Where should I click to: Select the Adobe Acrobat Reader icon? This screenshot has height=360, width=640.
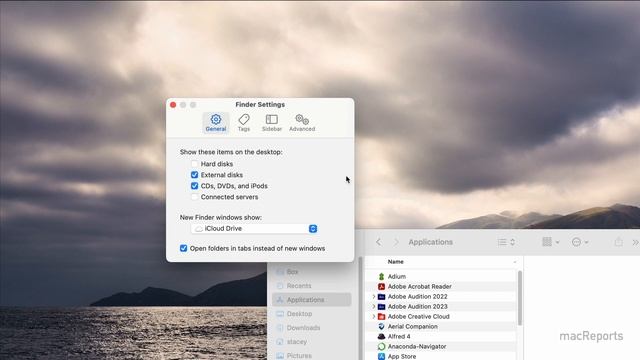[381, 287]
